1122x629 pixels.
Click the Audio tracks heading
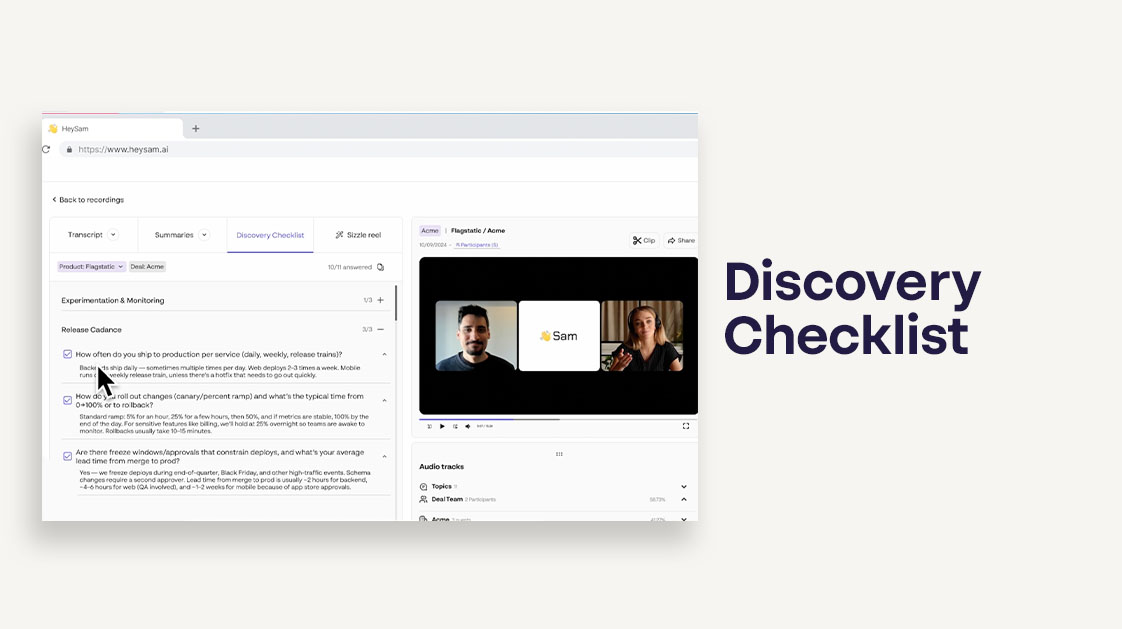(x=442, y=467)
